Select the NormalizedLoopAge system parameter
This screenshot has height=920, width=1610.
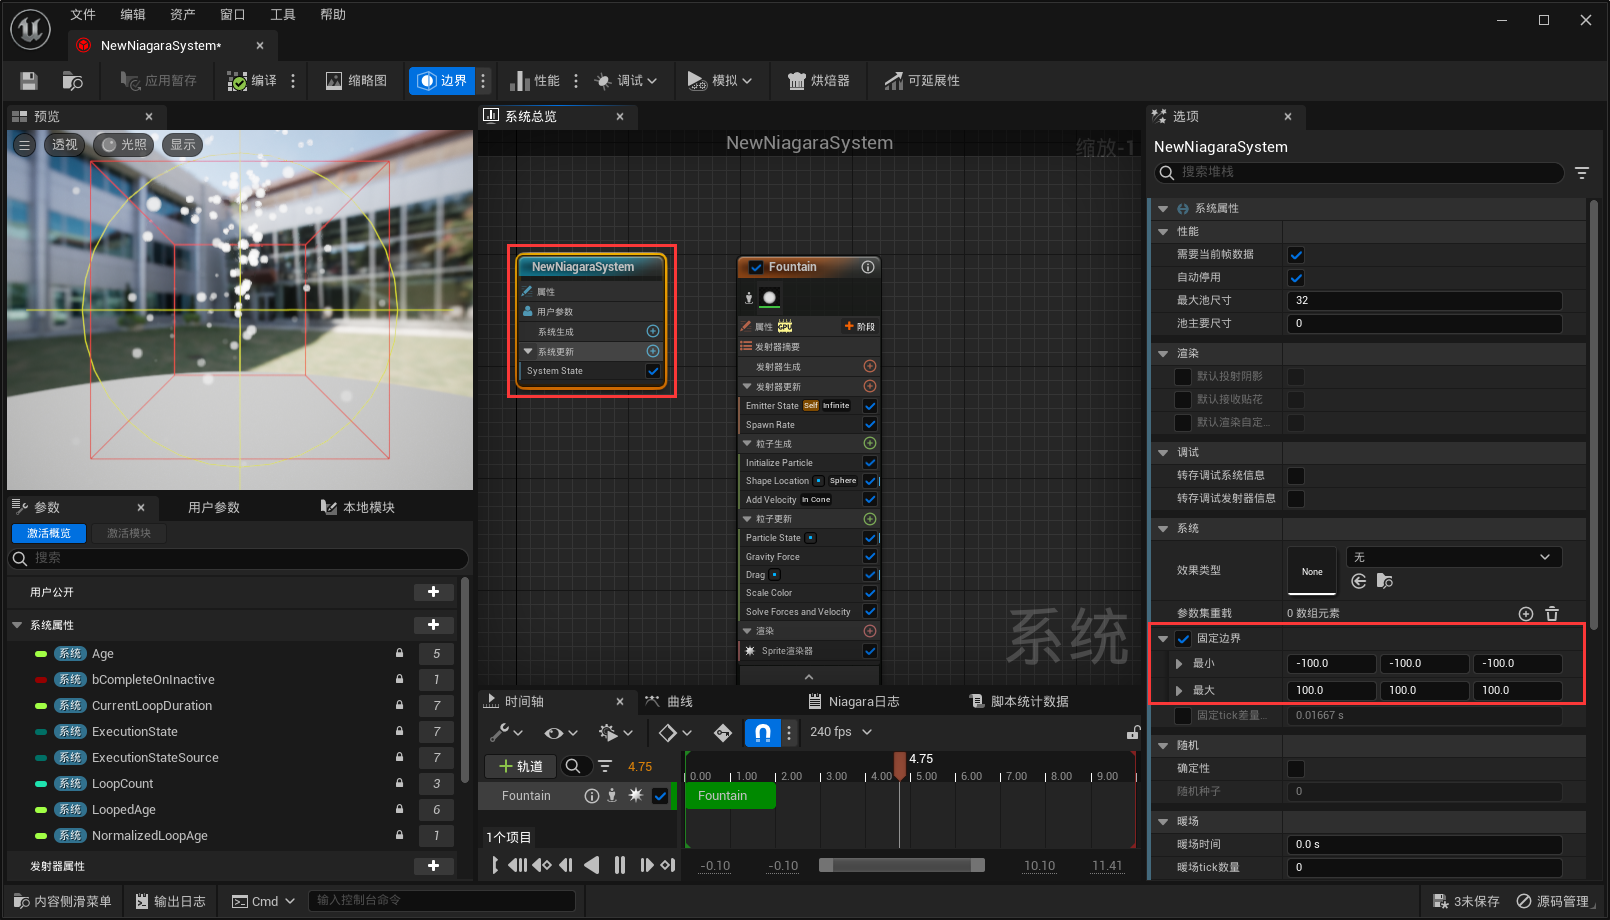[x=150, y=836]
